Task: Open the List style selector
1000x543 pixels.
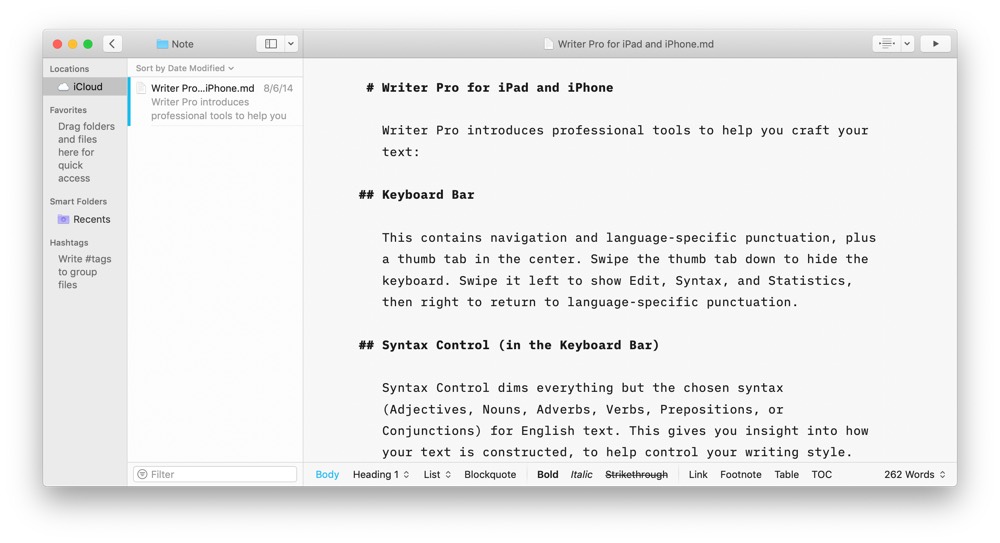Action: point(438,475)
